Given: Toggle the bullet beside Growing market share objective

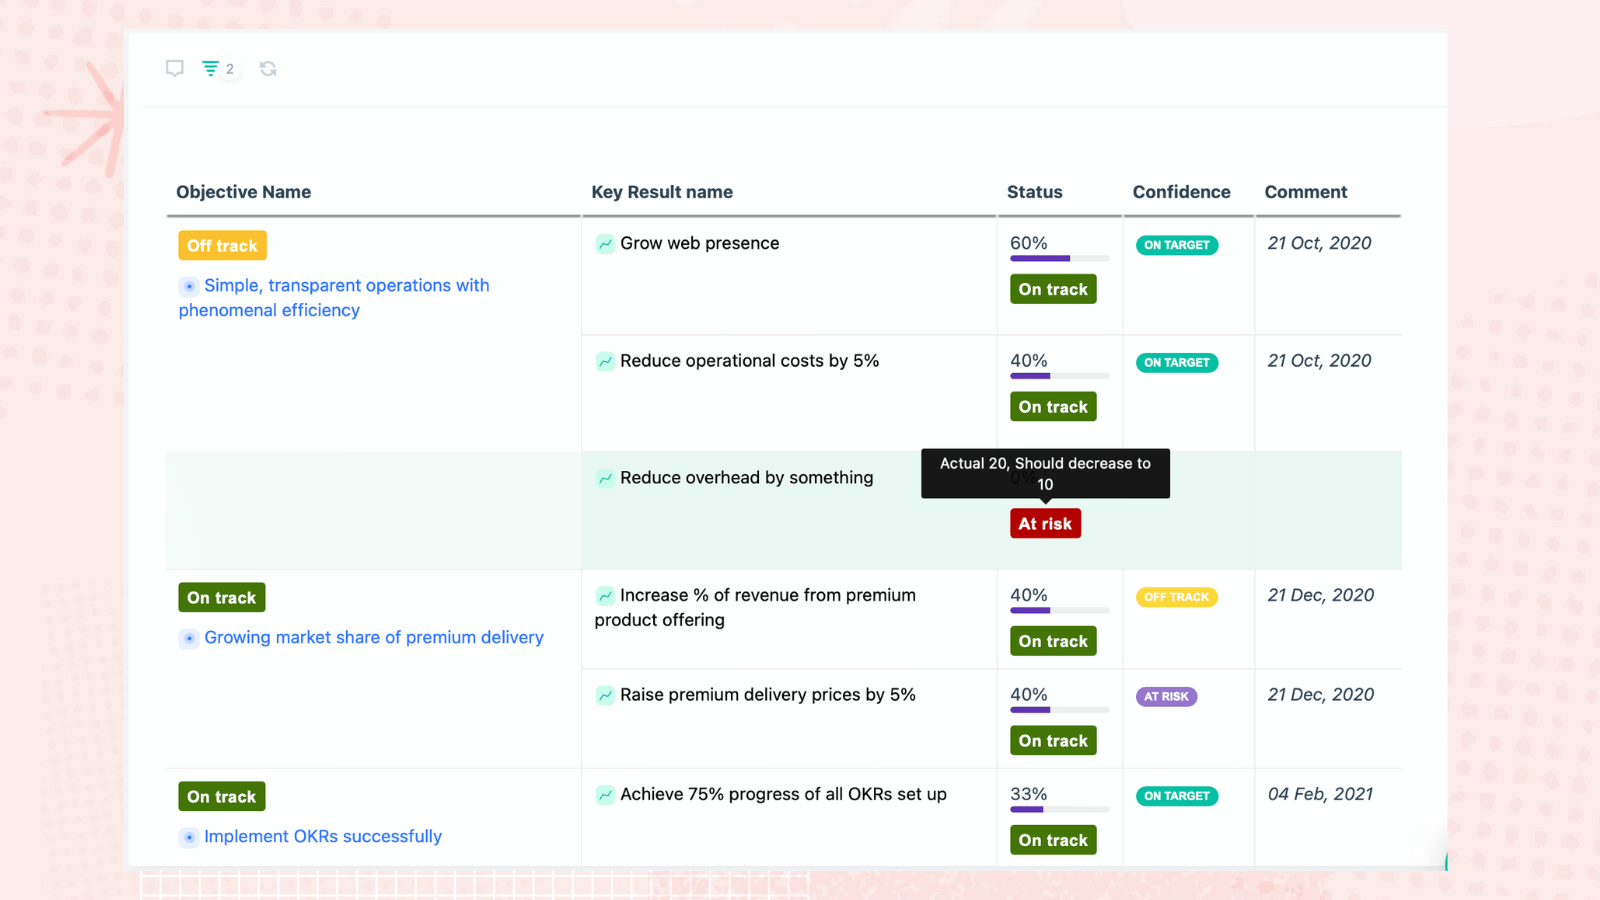Looking at the screenshot, I should coord(189,638).
